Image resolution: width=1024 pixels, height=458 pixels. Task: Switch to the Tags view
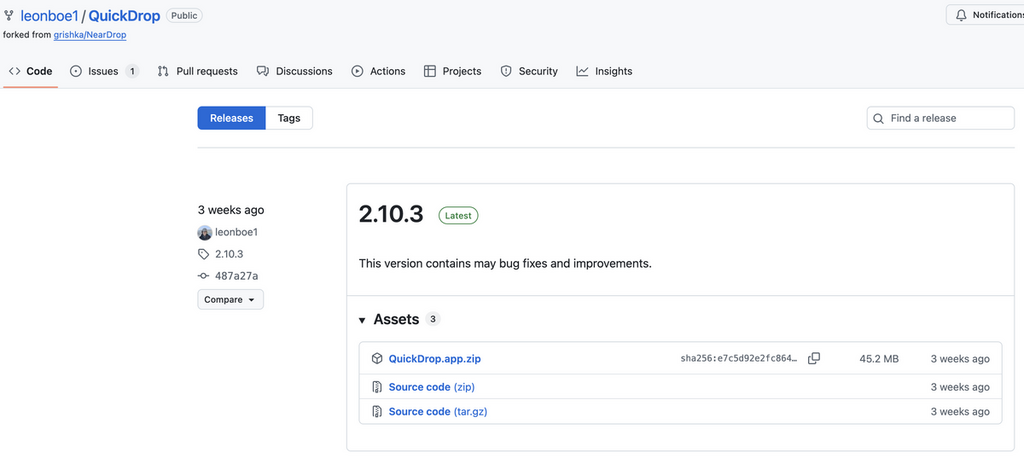click(289, 118)
